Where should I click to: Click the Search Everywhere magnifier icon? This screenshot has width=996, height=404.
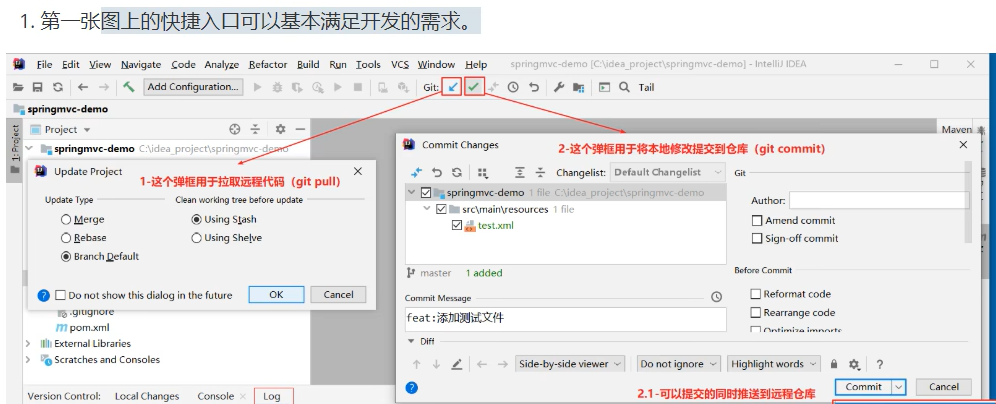click(624, 87)
